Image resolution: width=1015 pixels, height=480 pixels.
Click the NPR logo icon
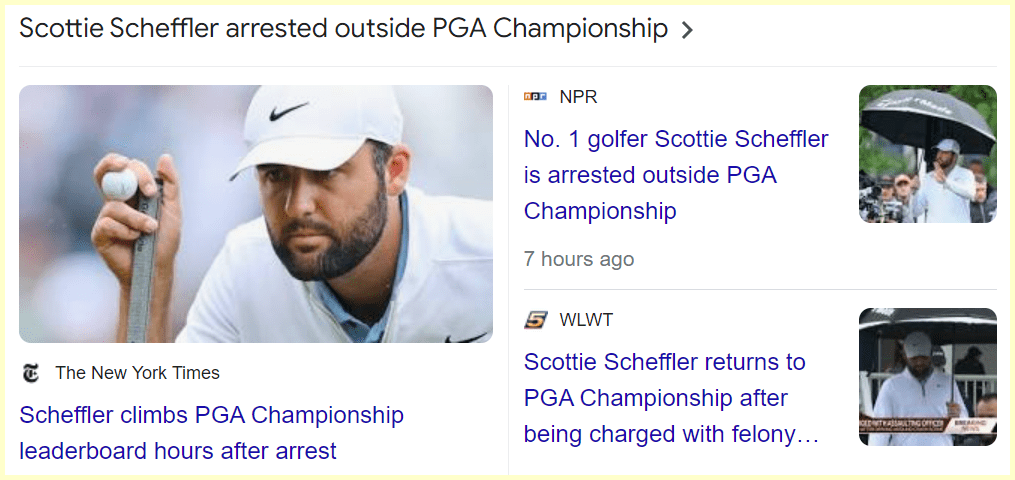pyautogui.click(x=535, y=97)
